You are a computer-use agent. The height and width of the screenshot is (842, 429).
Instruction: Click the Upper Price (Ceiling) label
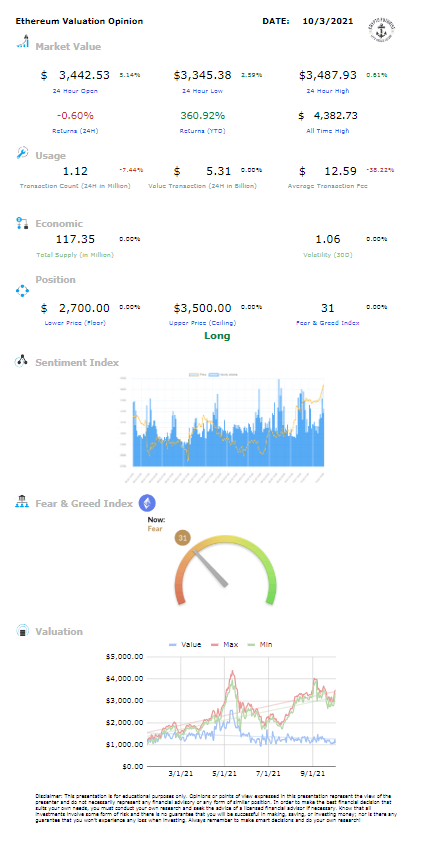click(202, 323)
